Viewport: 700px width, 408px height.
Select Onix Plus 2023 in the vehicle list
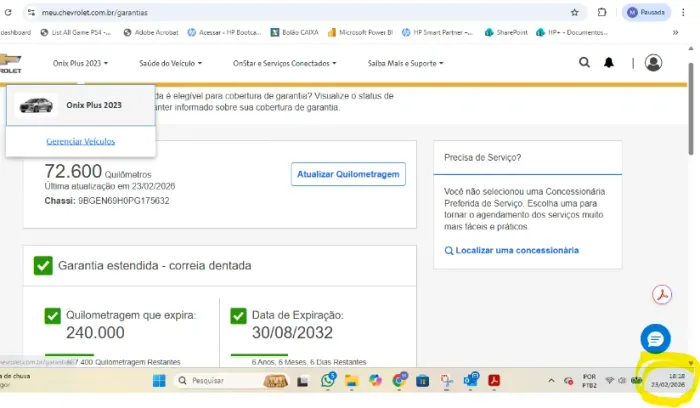(81, 105)
